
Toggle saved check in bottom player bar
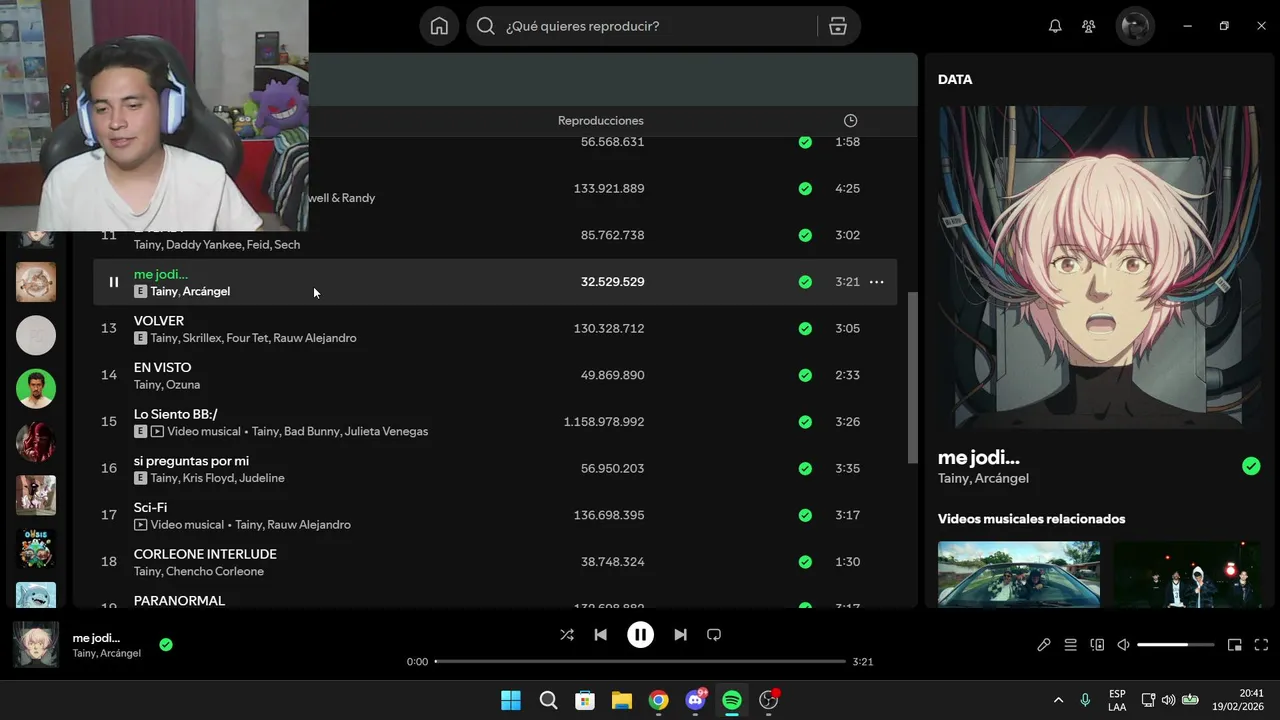(166, 645)
